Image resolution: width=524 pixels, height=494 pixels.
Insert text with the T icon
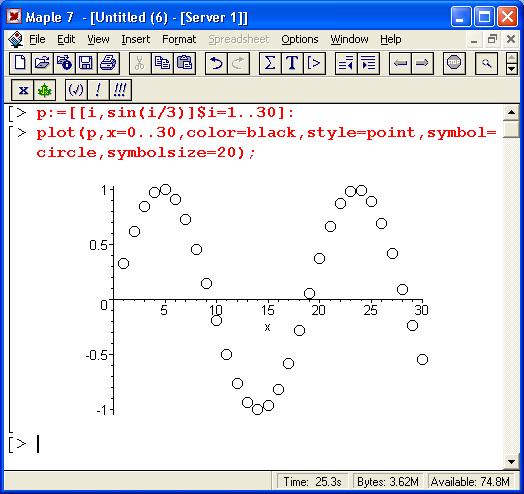click(x=292, y=63)
